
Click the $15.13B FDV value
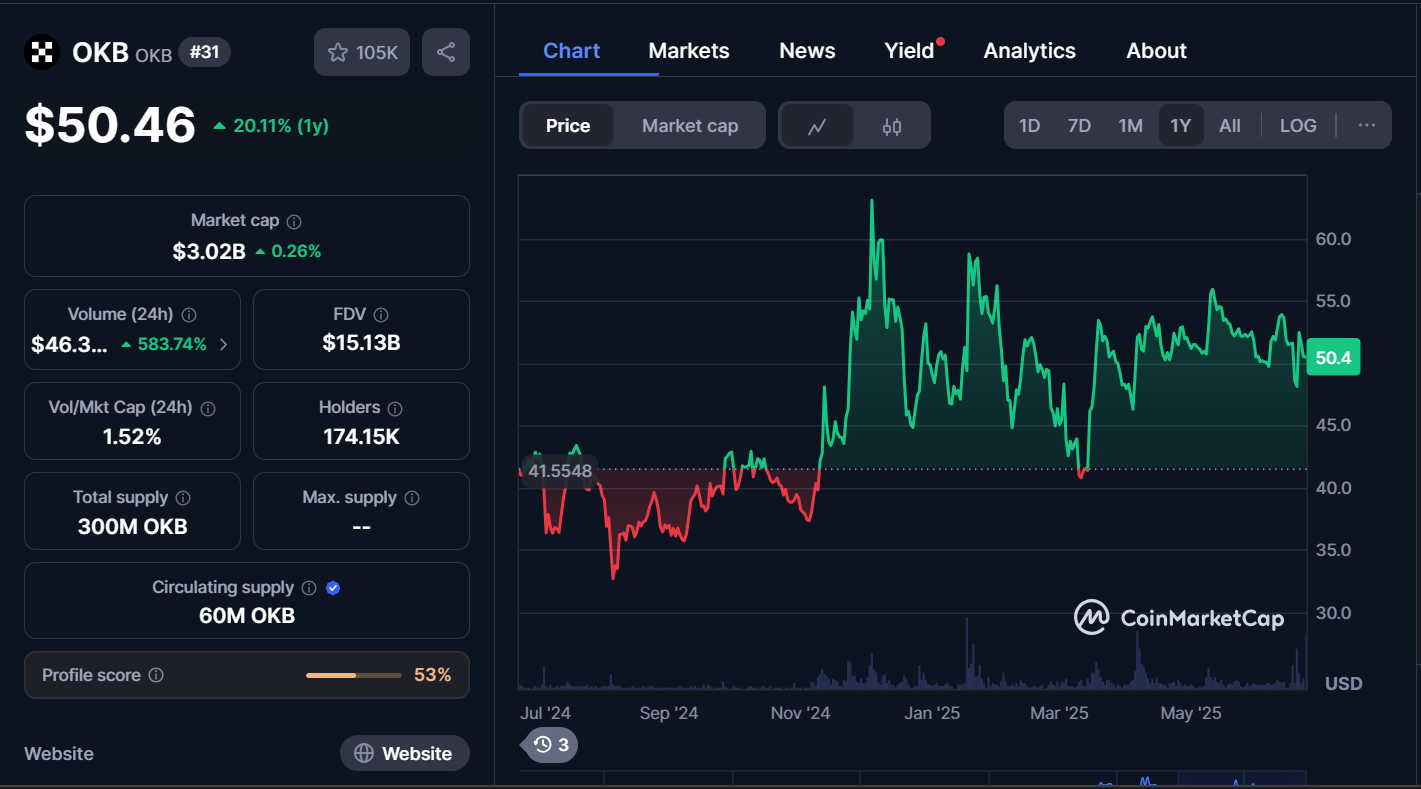pyautogui.click(x=361, y=344)
